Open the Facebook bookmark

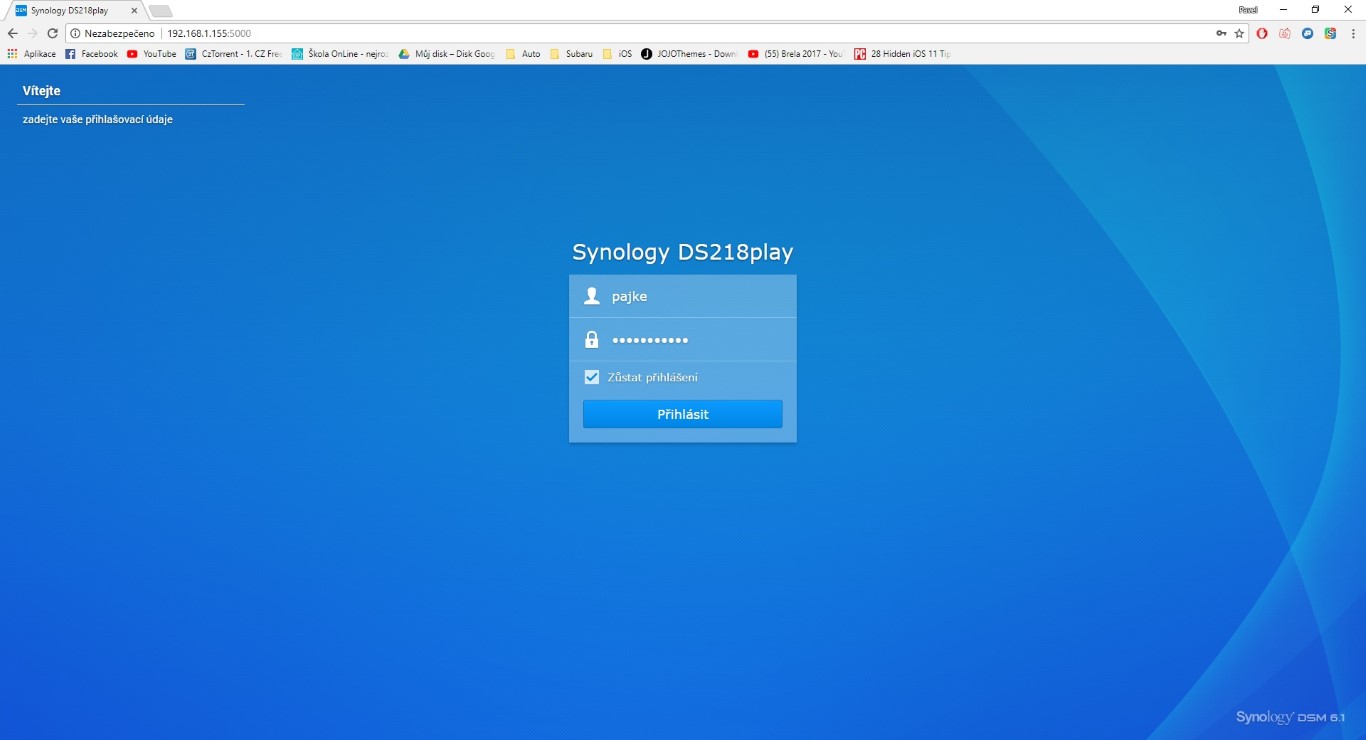92,54
